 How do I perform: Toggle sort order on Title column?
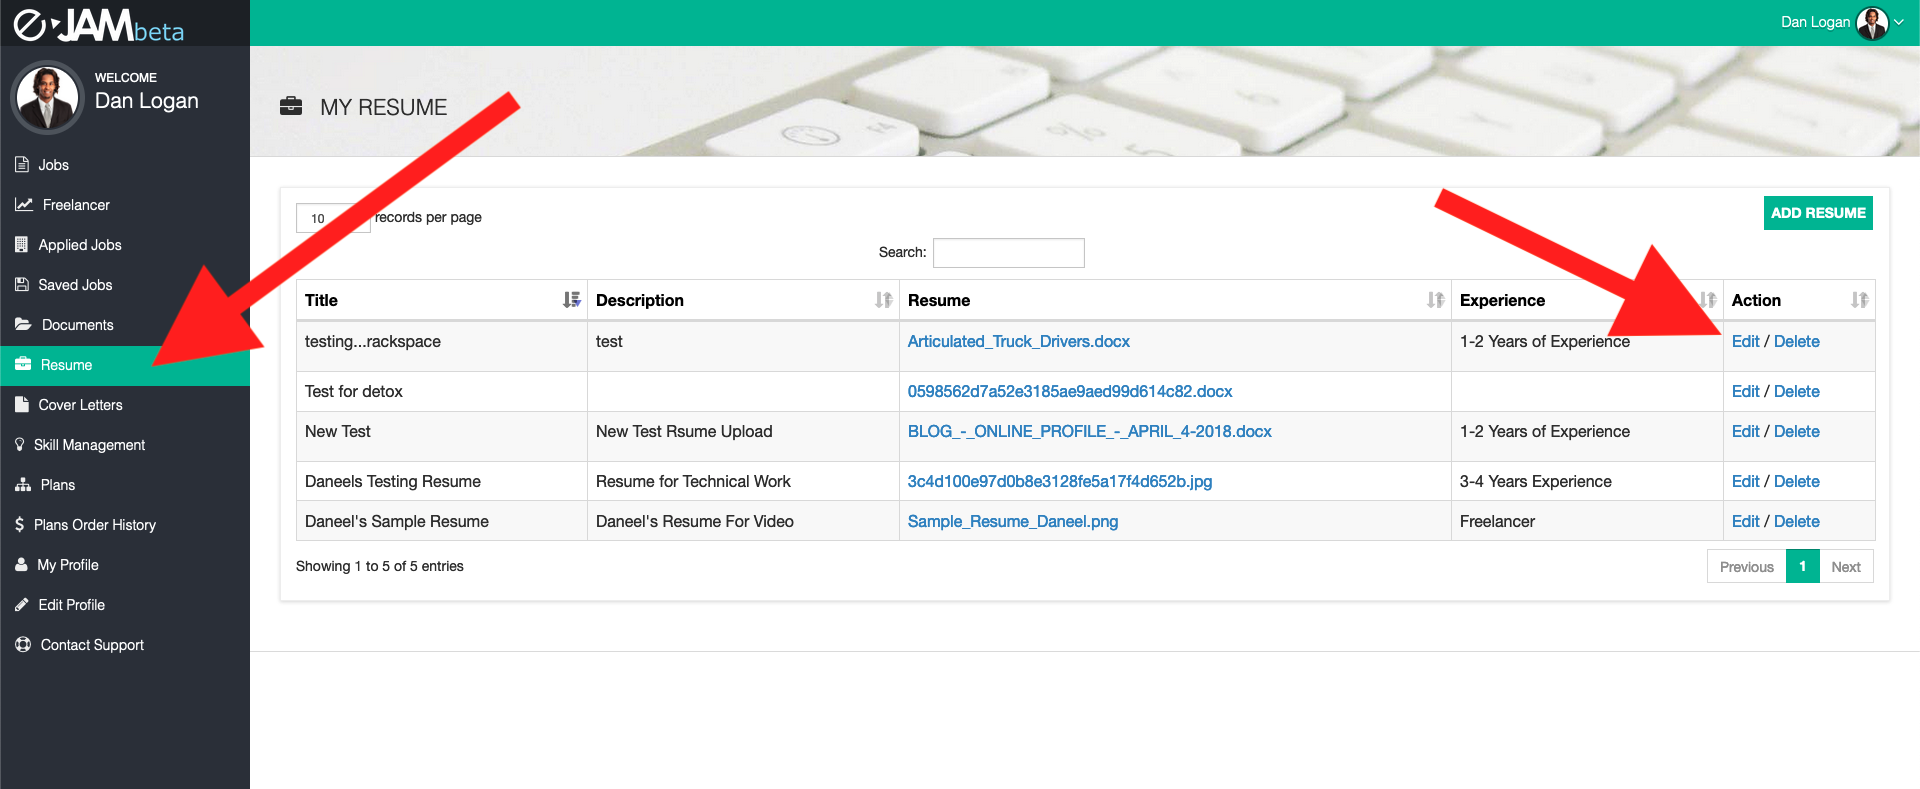click(x=572, y=300)
